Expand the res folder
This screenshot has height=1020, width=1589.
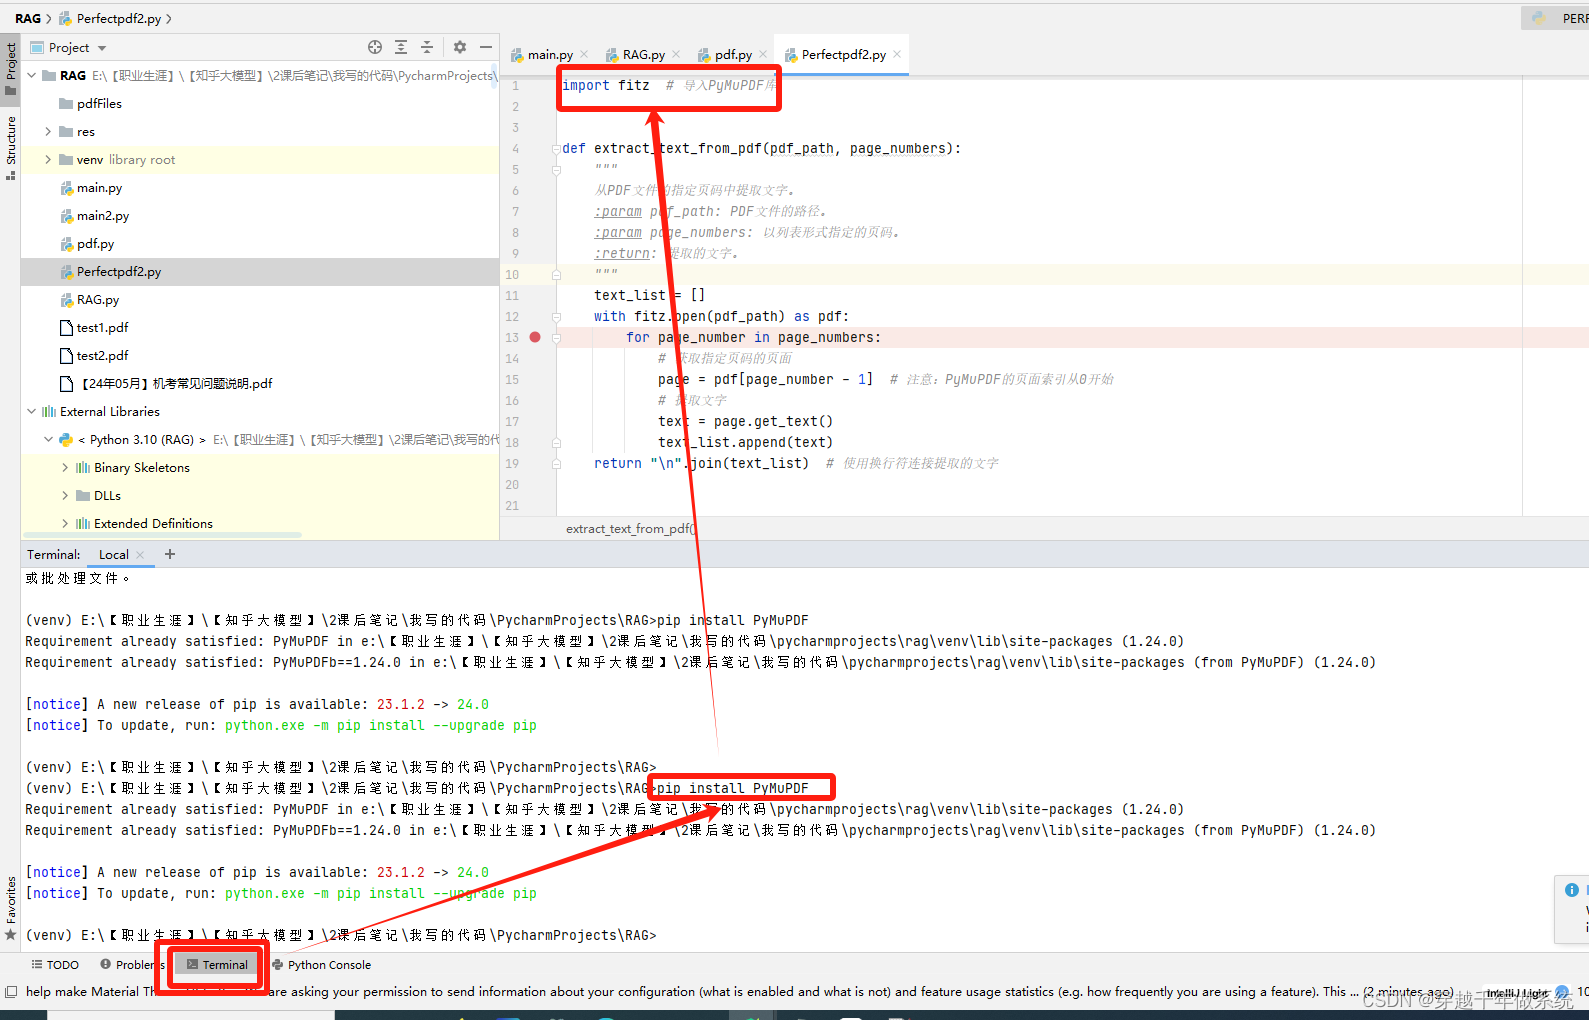(48, 131)
